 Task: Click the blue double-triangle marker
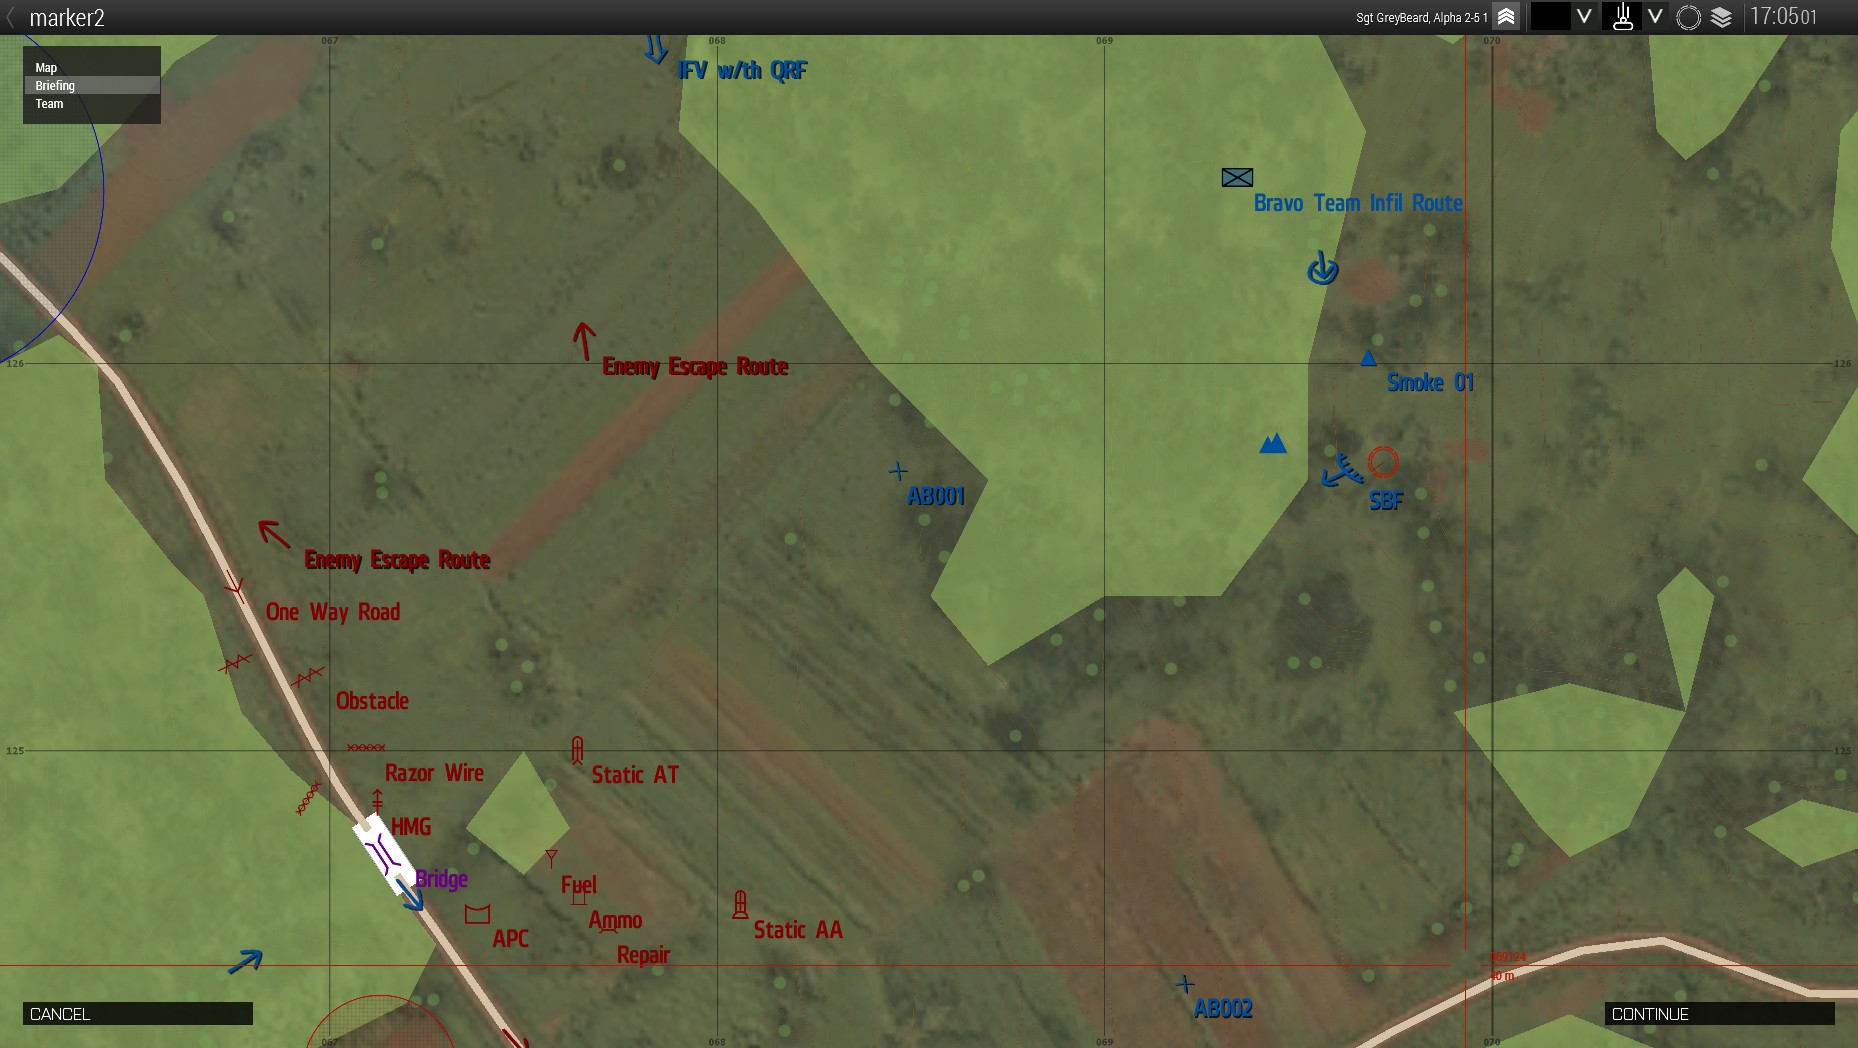coord(1272,443)
